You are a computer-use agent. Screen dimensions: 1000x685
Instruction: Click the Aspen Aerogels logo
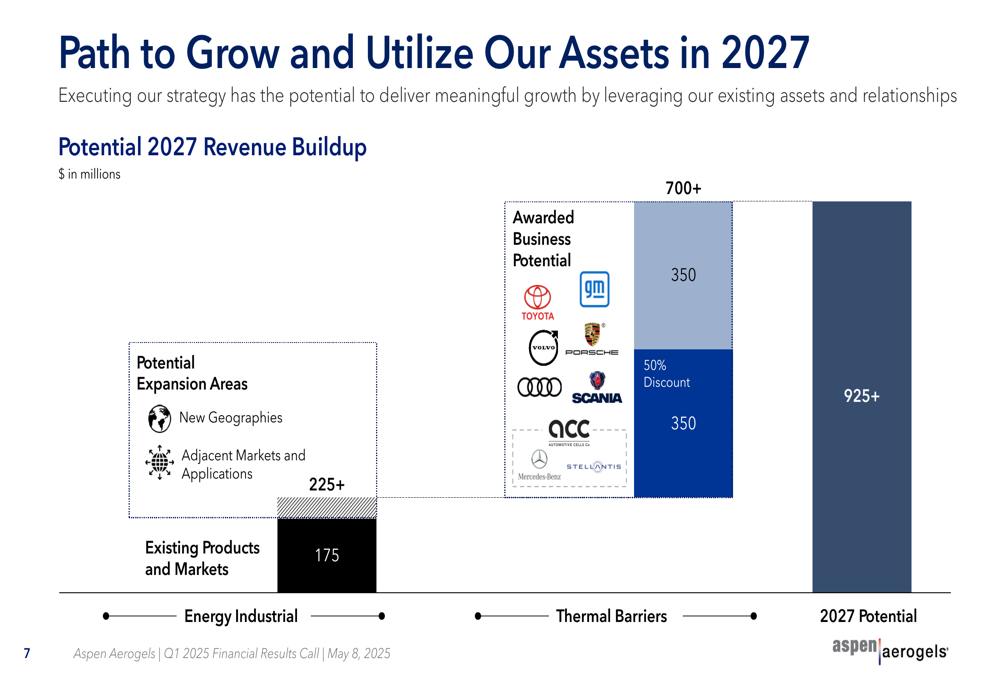click(890, 651)
